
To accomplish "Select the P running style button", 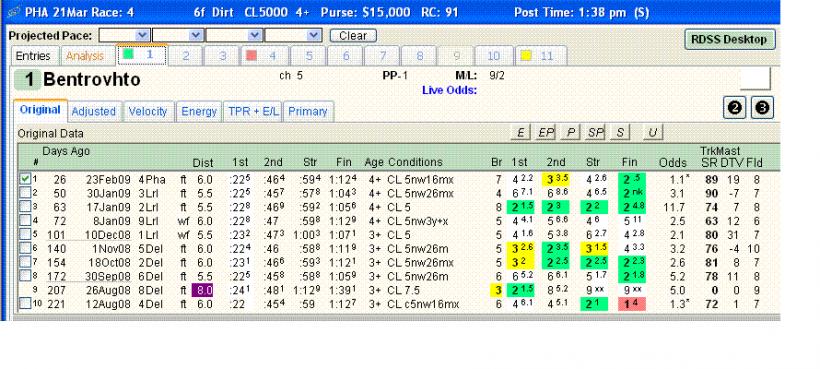I will tap(570, 133).
